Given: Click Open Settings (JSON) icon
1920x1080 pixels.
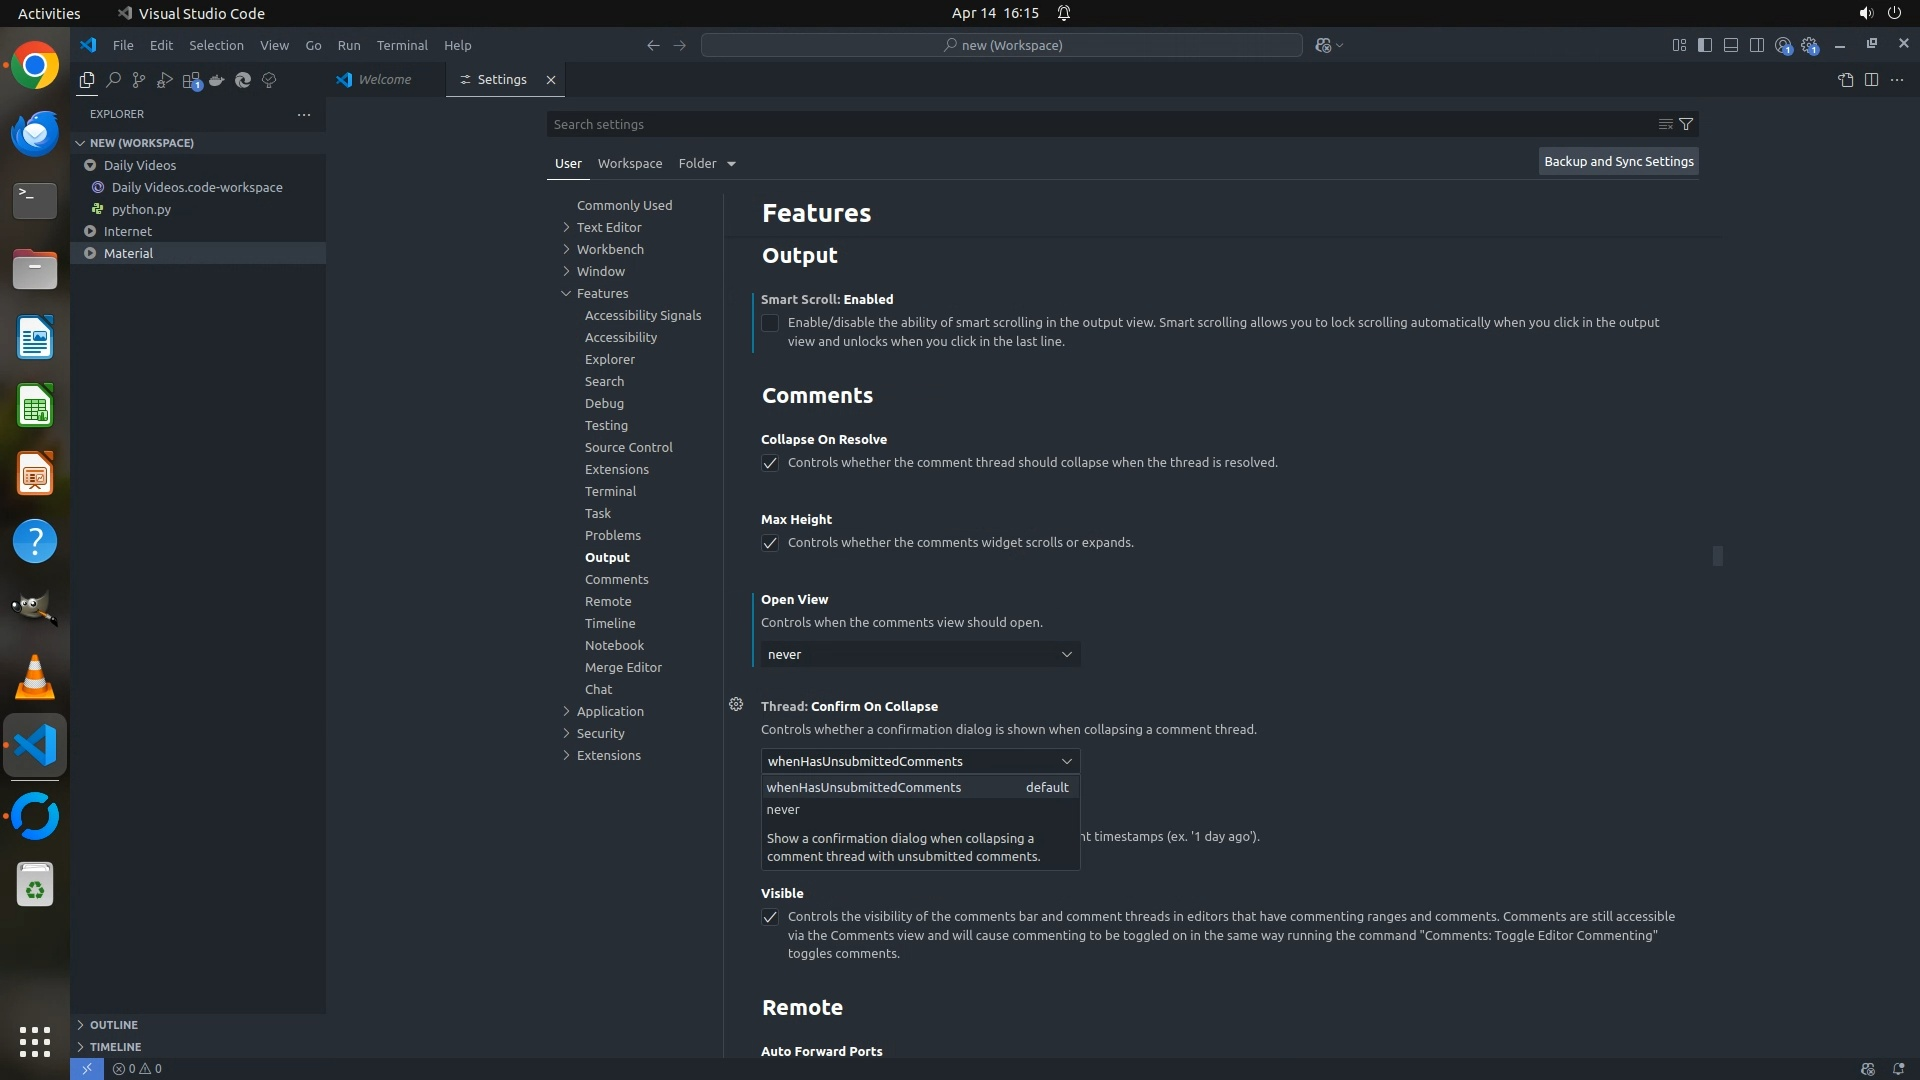Looking at the screenshot, I should 1845,80.
